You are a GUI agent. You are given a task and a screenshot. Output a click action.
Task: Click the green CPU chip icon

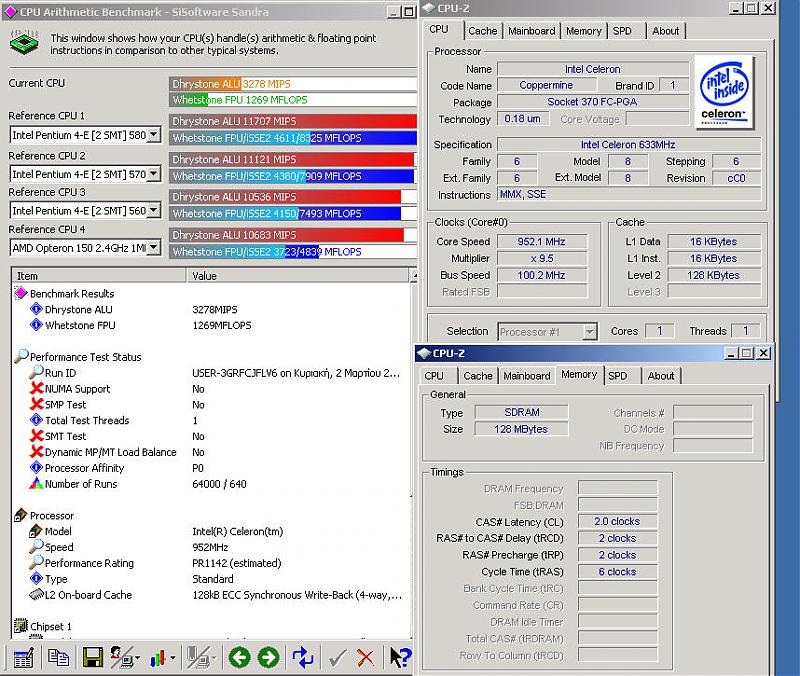[24, 42]
